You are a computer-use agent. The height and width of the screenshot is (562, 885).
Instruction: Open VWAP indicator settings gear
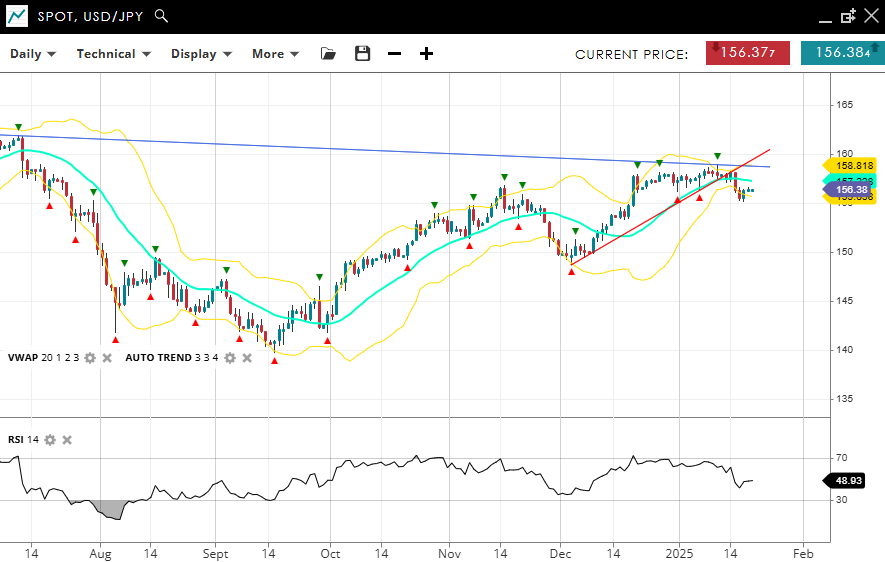tap(90, 358)
